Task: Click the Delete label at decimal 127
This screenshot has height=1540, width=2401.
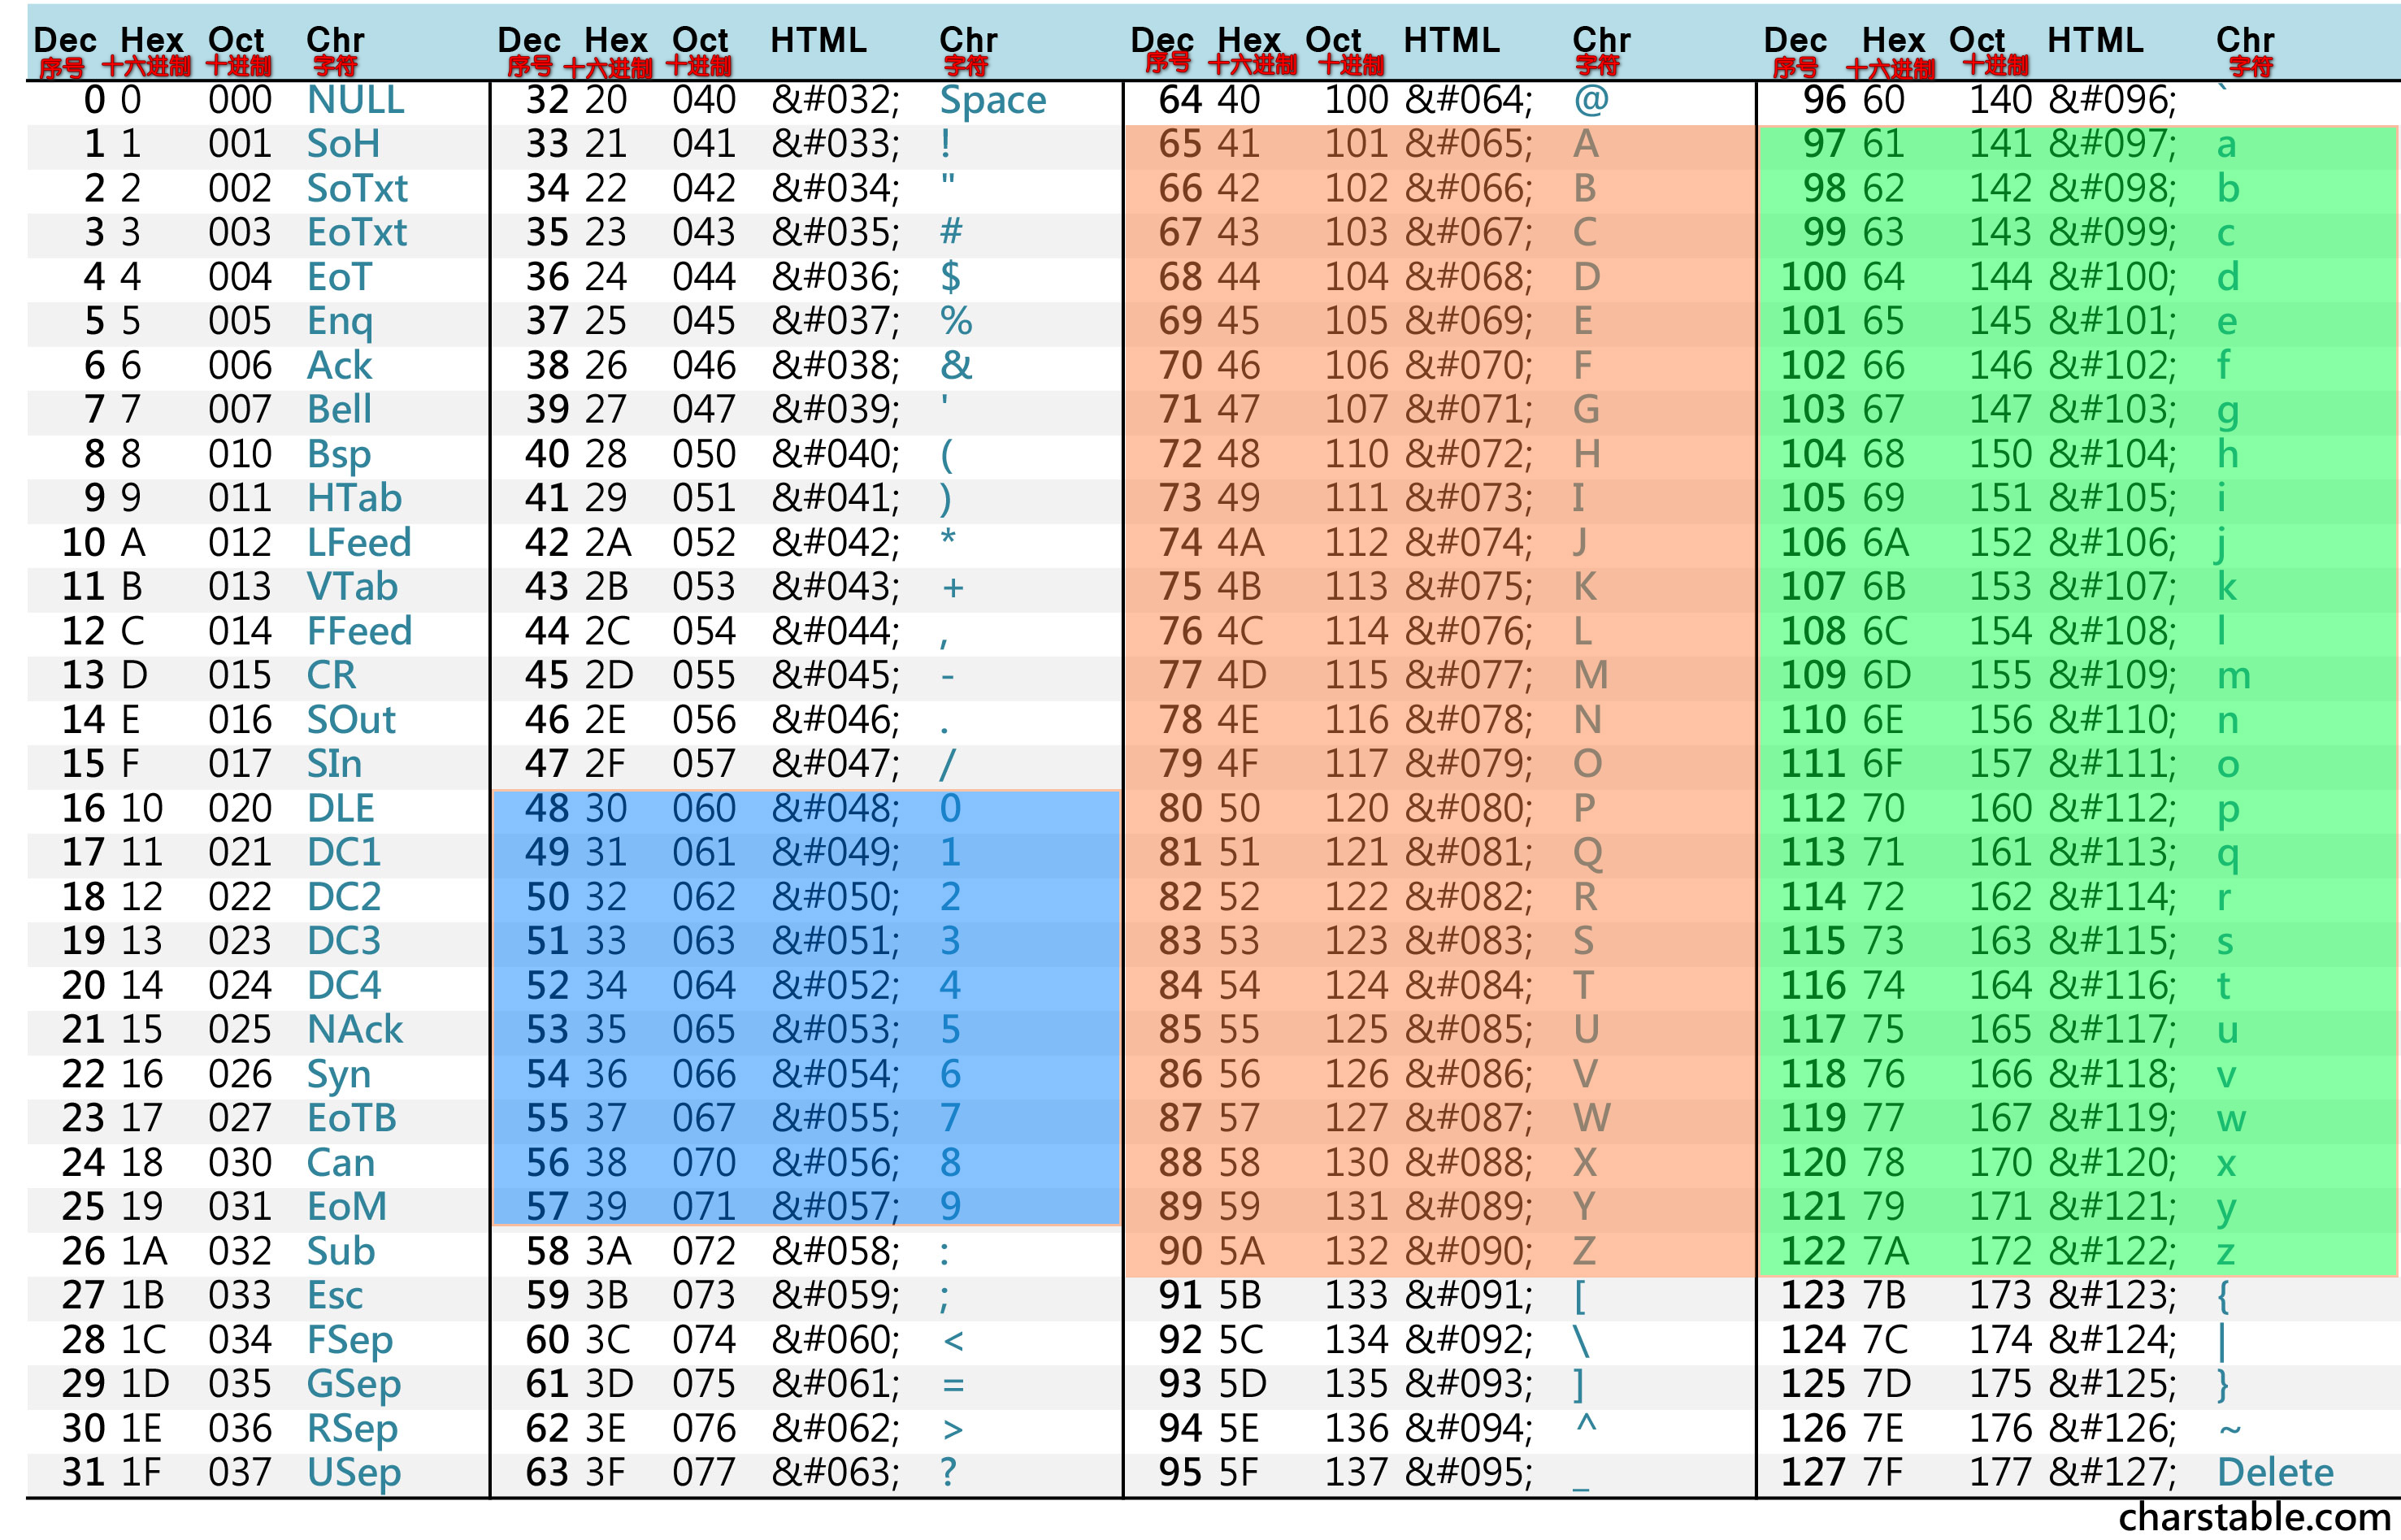Action: click(x=2275, y=1472)
